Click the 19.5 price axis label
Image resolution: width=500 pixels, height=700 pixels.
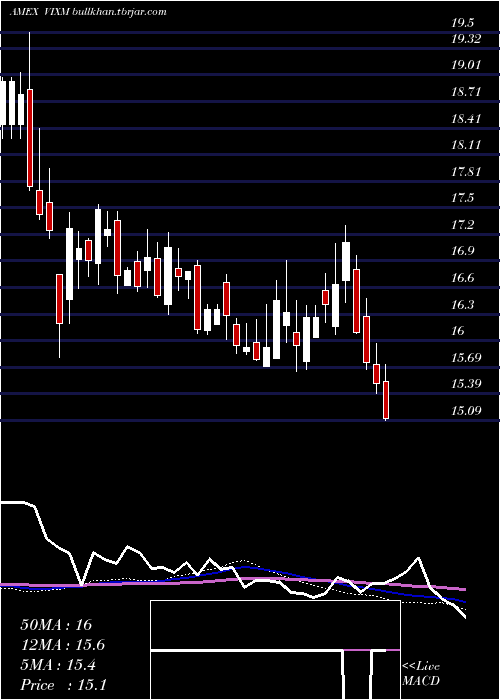point(463,23)
